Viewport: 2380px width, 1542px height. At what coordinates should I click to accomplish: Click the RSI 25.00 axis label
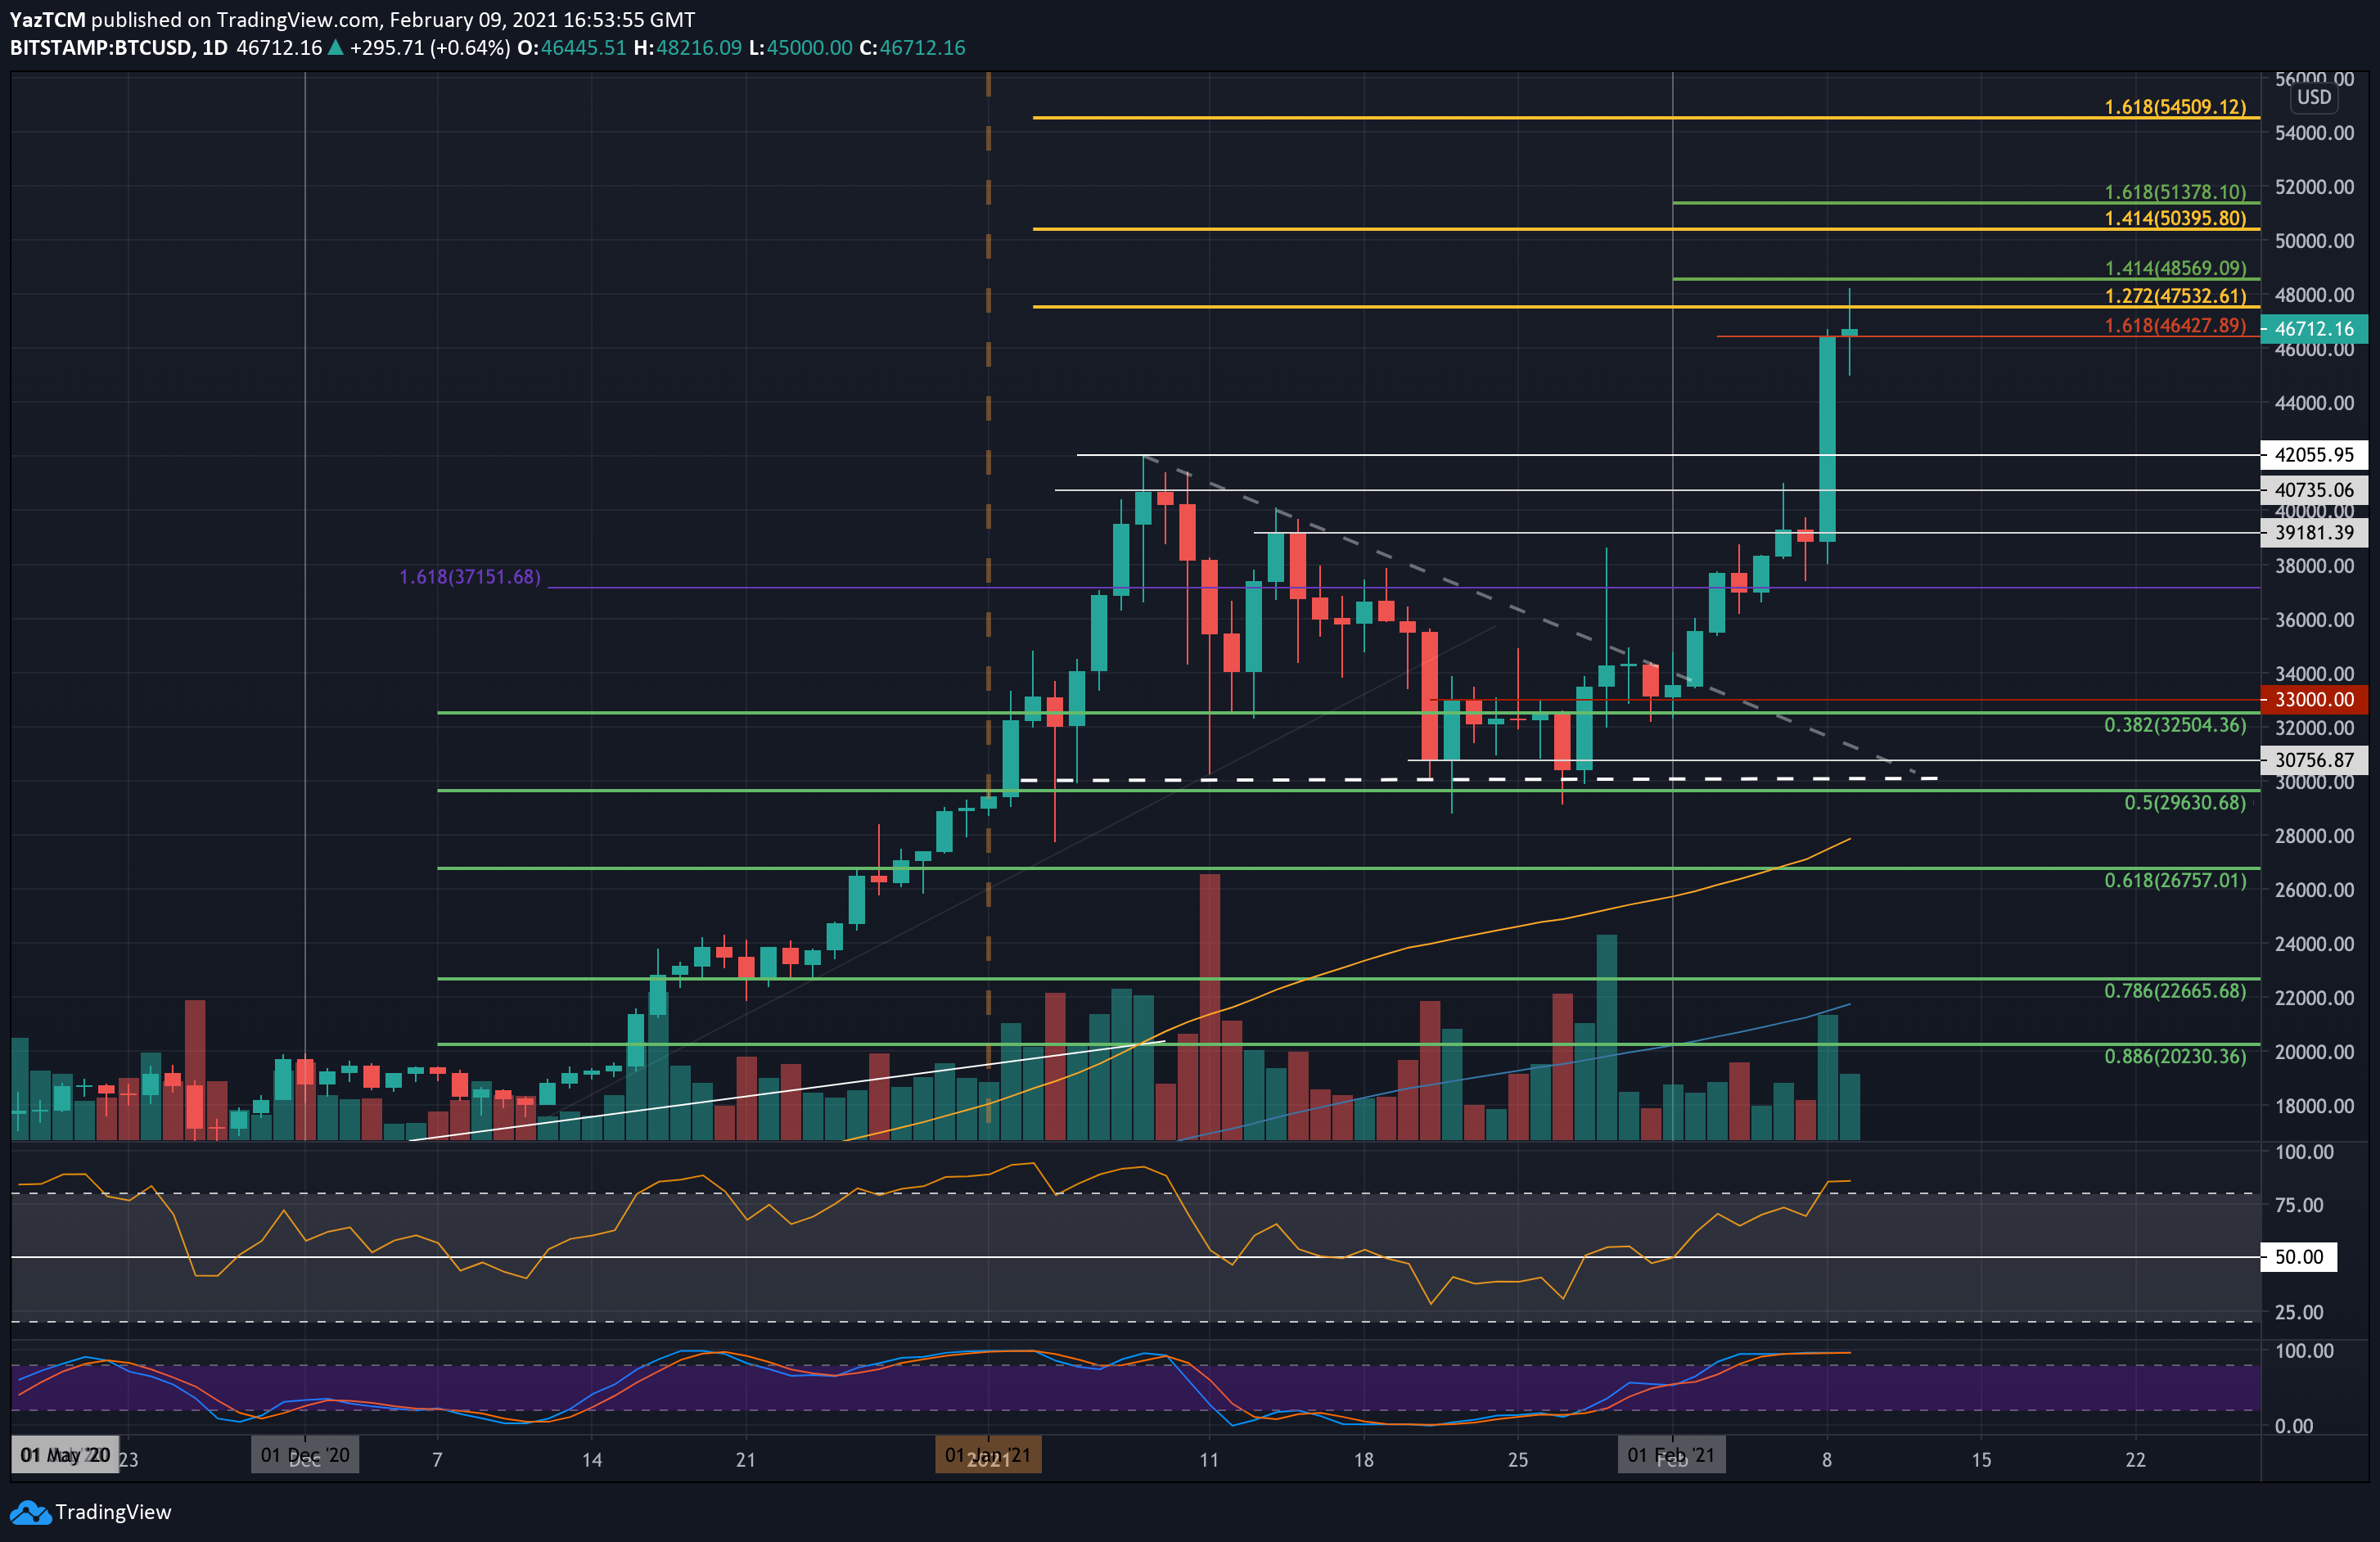point(2299,1311)
